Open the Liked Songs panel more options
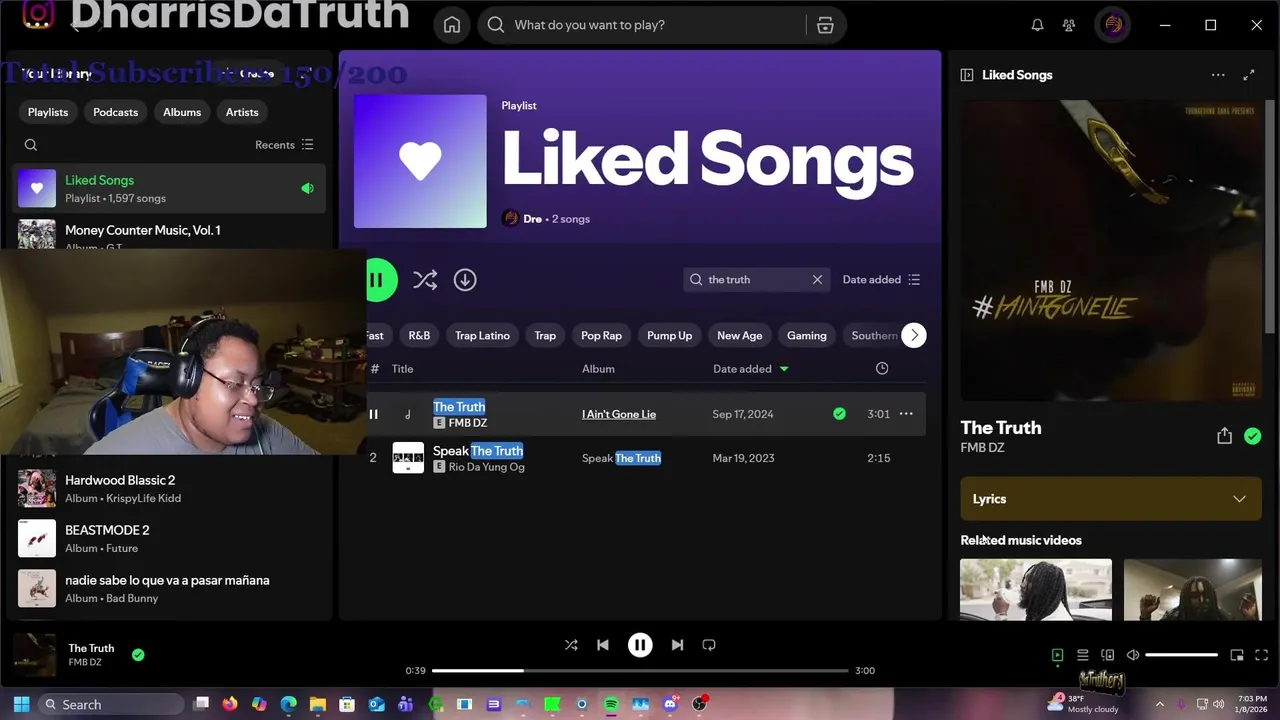 coord(1218,75)
